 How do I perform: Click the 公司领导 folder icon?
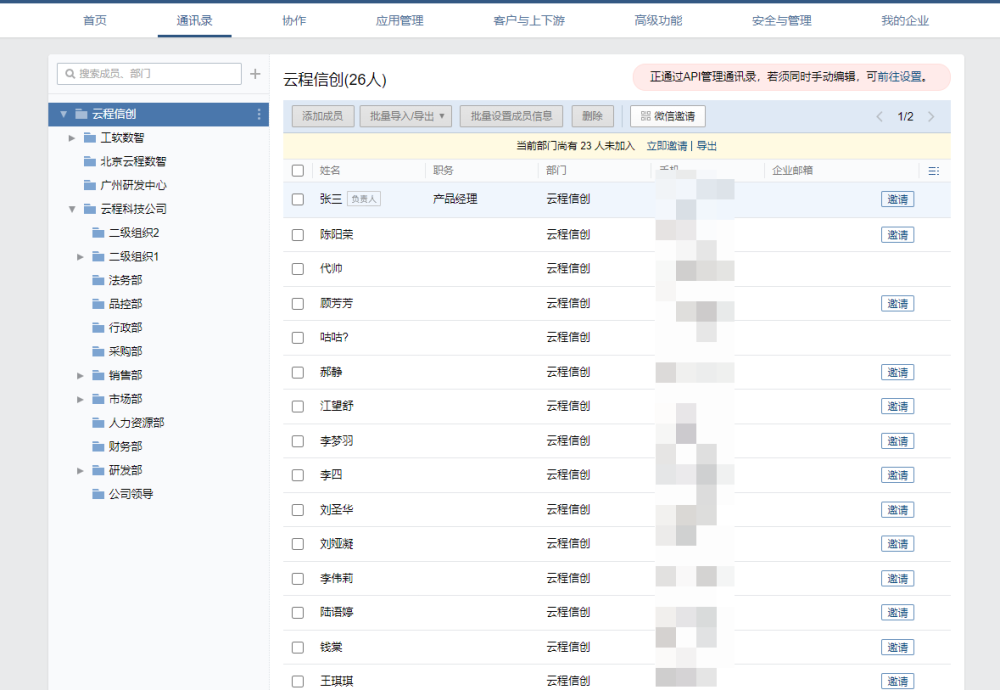pos(98,494)
